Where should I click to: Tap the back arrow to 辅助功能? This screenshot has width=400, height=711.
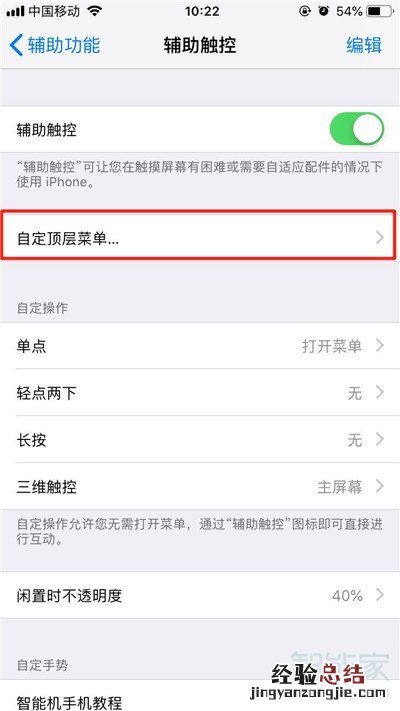pyautogui.click(x=16, y=46)
